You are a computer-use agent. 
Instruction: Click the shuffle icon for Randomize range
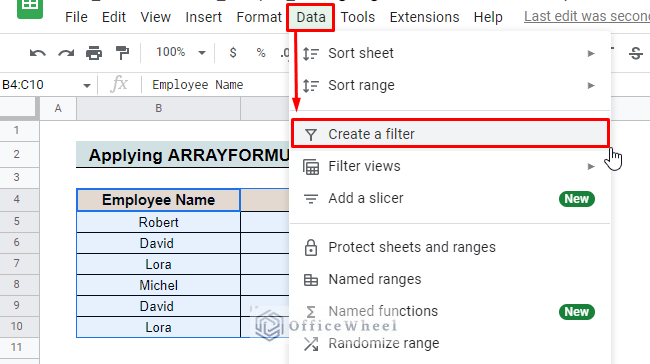point(311,344)
